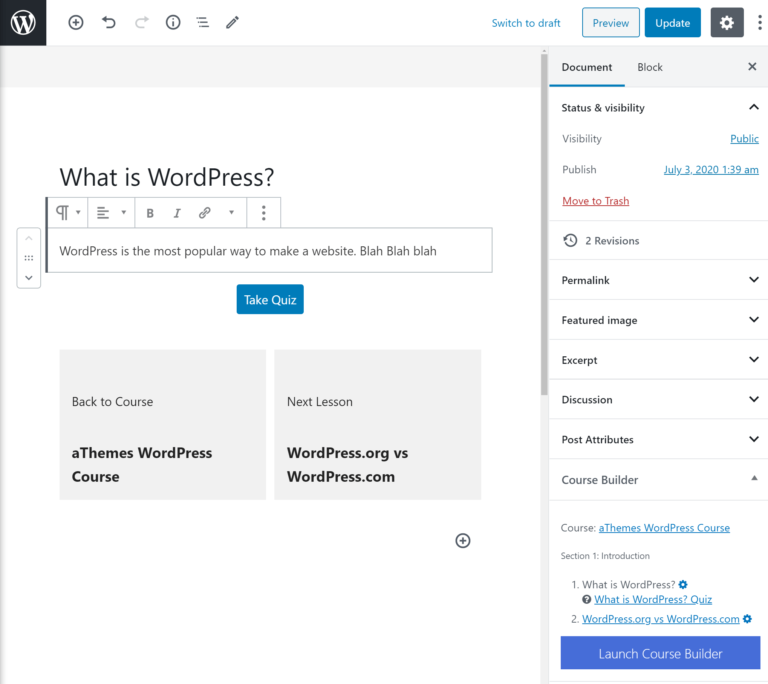Open the Add block inserter in top toolbar

coord(75,23)
